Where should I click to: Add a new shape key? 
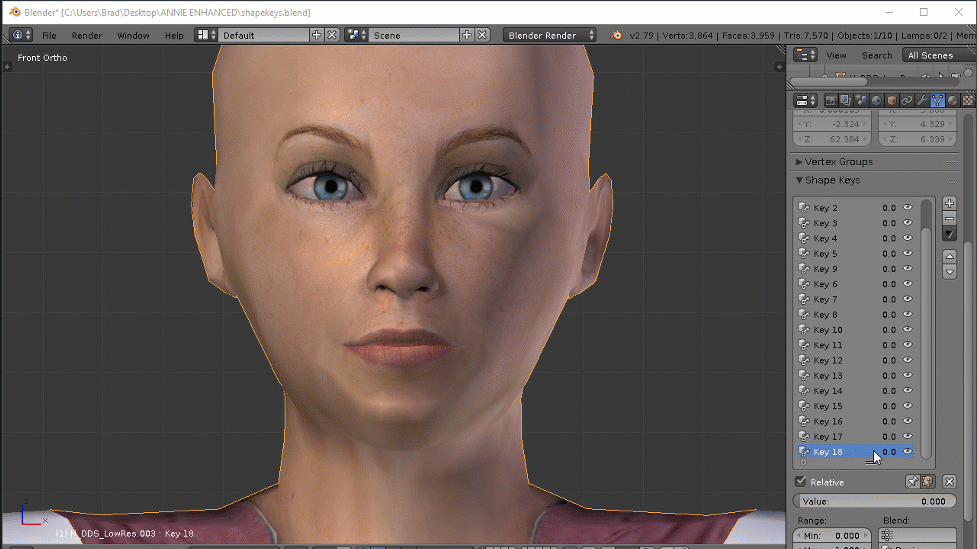click(949, 204)
